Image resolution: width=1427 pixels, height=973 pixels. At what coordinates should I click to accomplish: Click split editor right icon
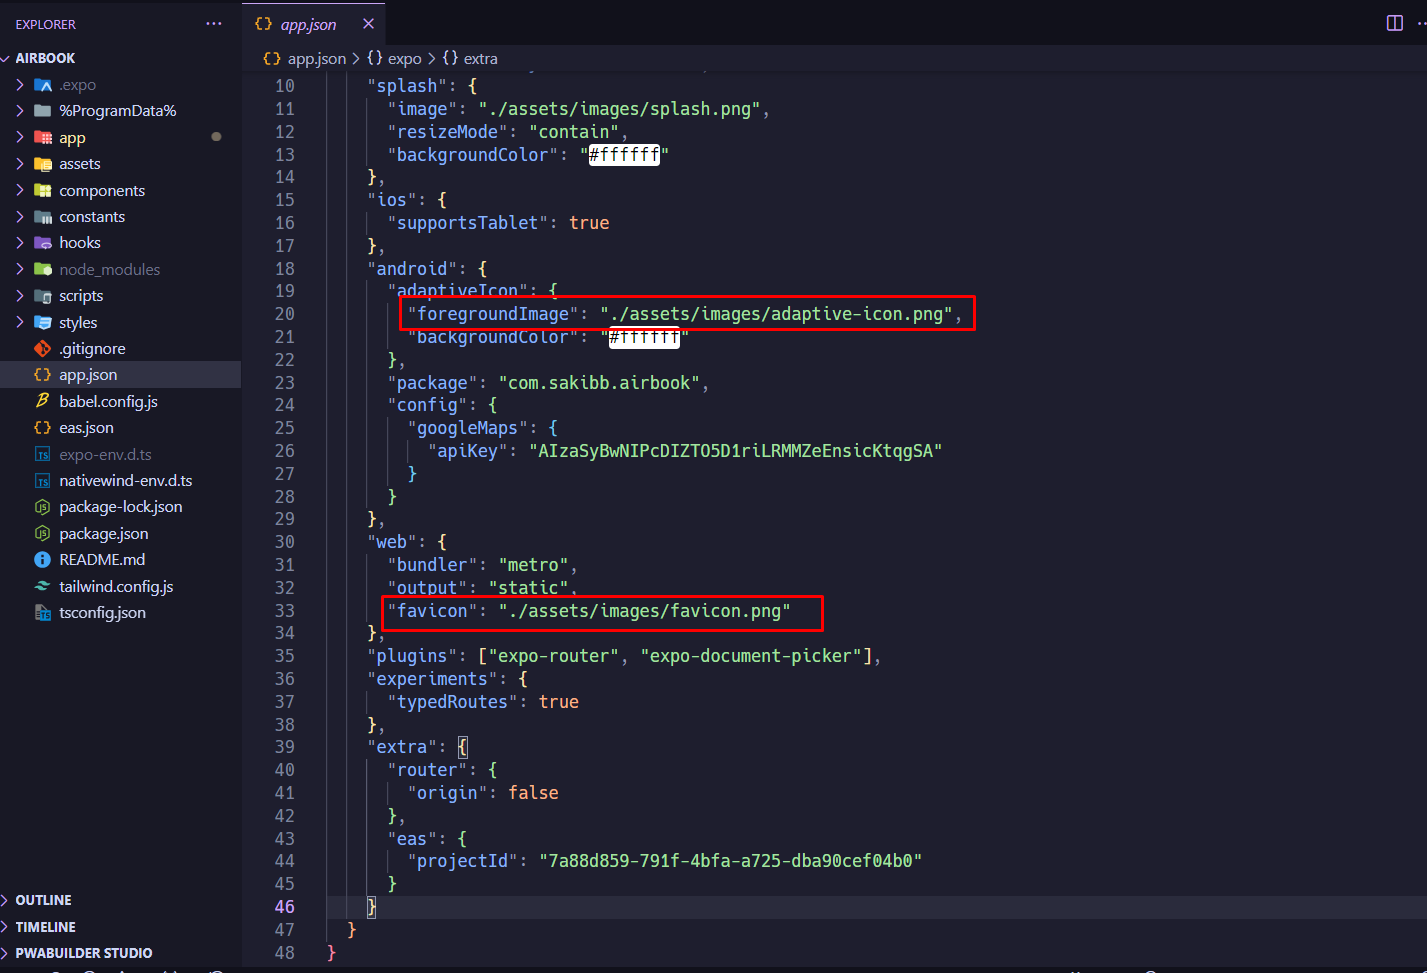(1395, 23)
